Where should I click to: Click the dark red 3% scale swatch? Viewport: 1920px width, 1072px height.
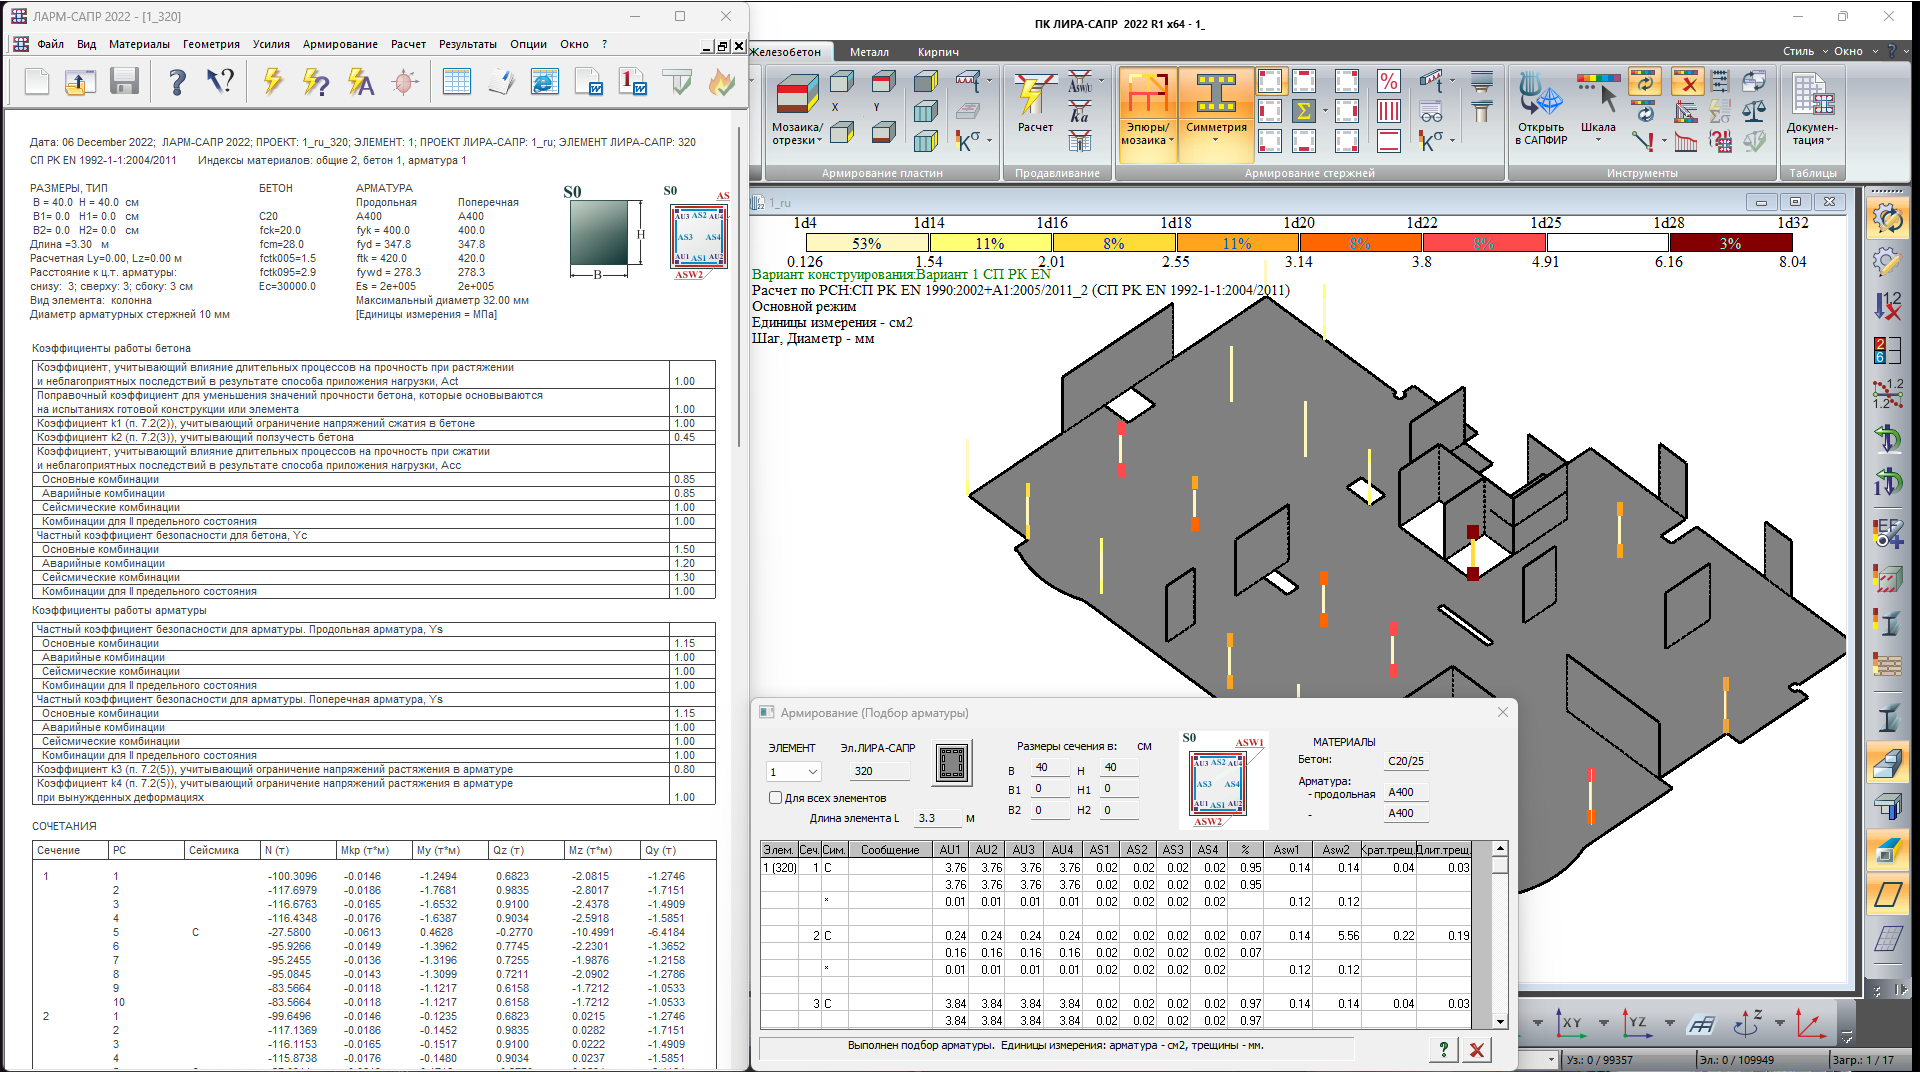1730,243
